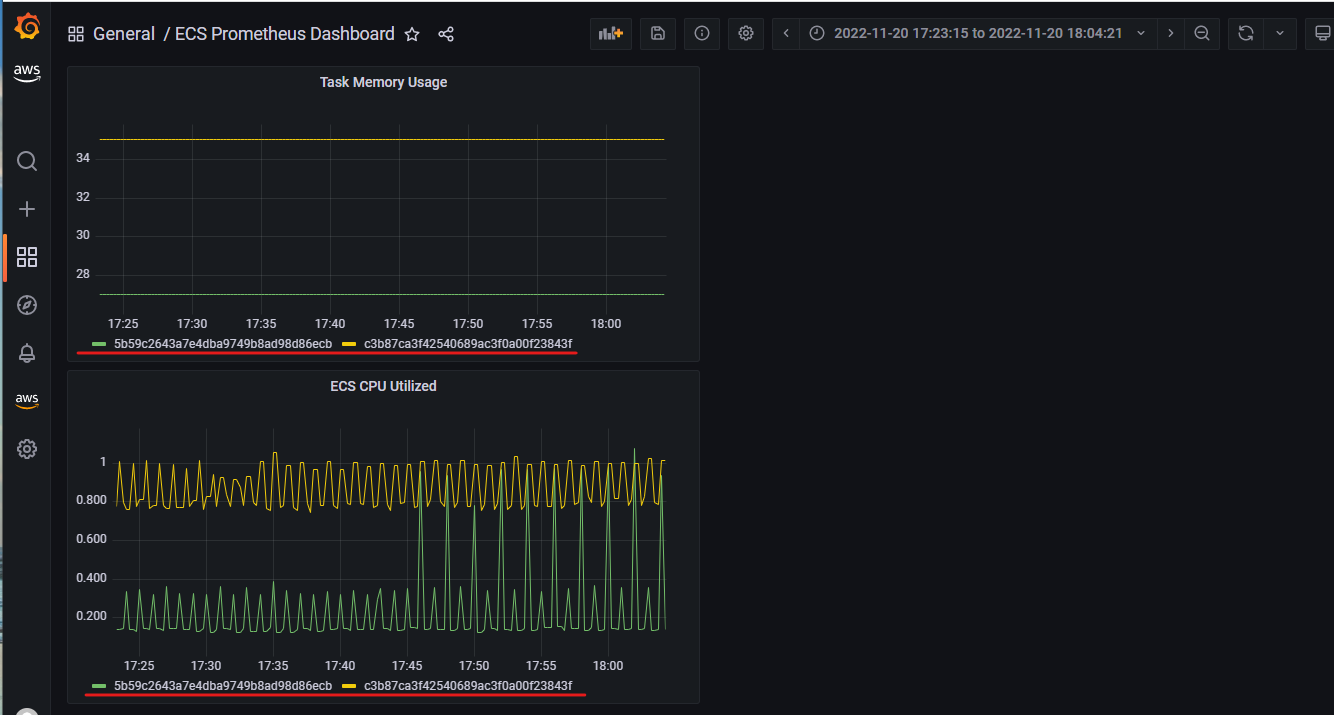Star the ECS Prometheus Dashboard

pyautogui.click(x=412, y=34)
